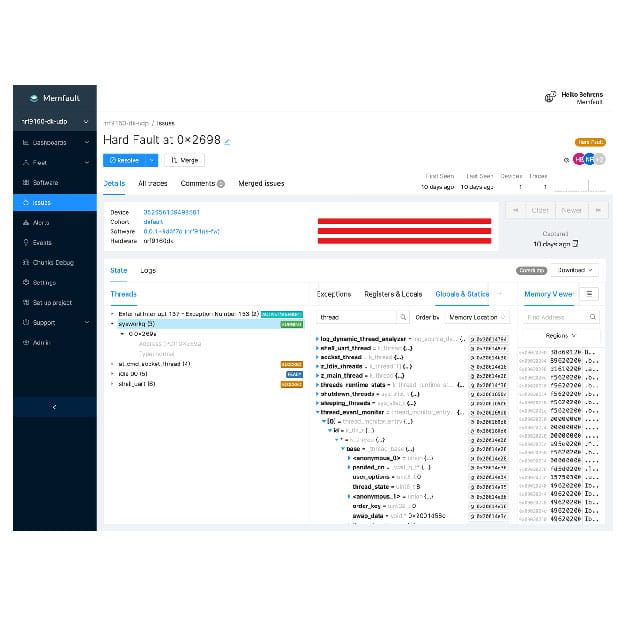
Task: Open Alerts from the sidebar
Action: pyautogui.click(x=41, y=222)
